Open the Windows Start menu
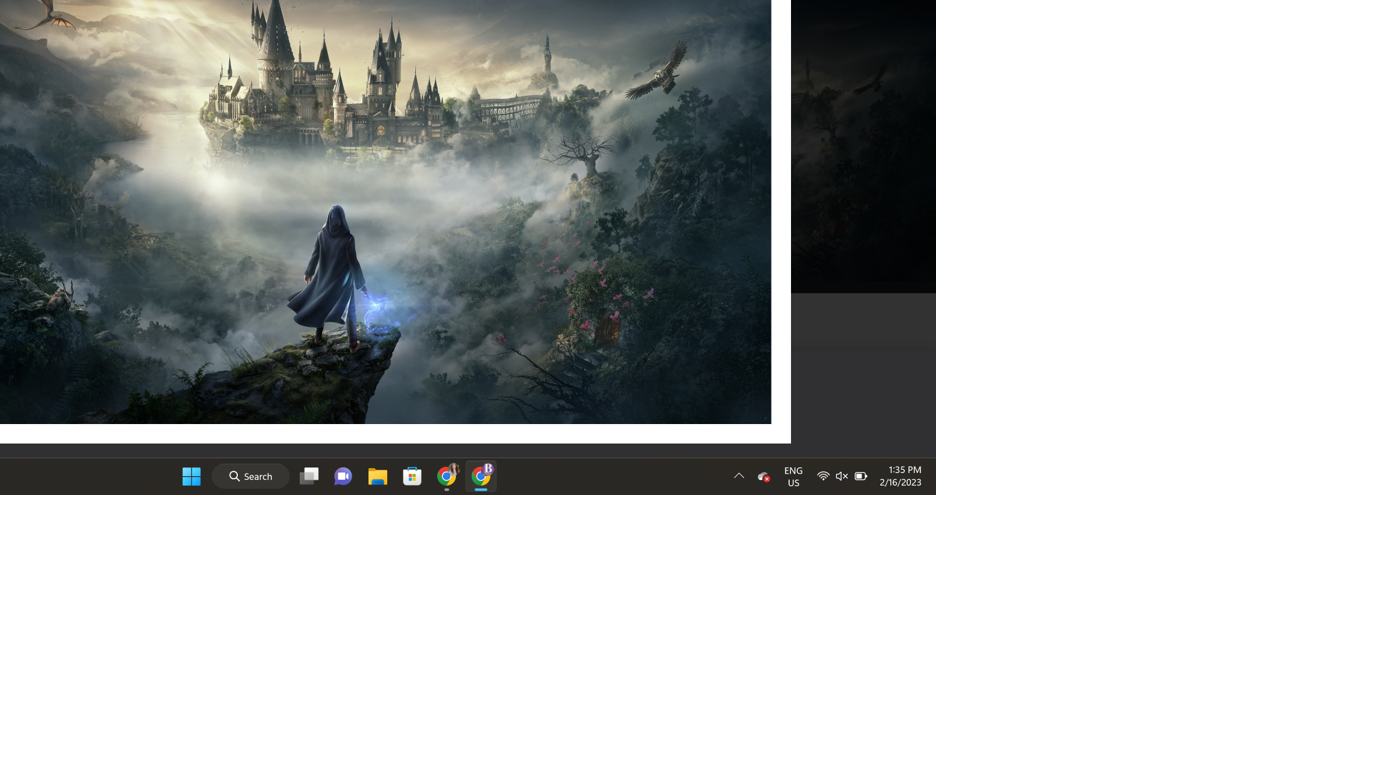Screen dimensions: 1387x784 point(191,477)
